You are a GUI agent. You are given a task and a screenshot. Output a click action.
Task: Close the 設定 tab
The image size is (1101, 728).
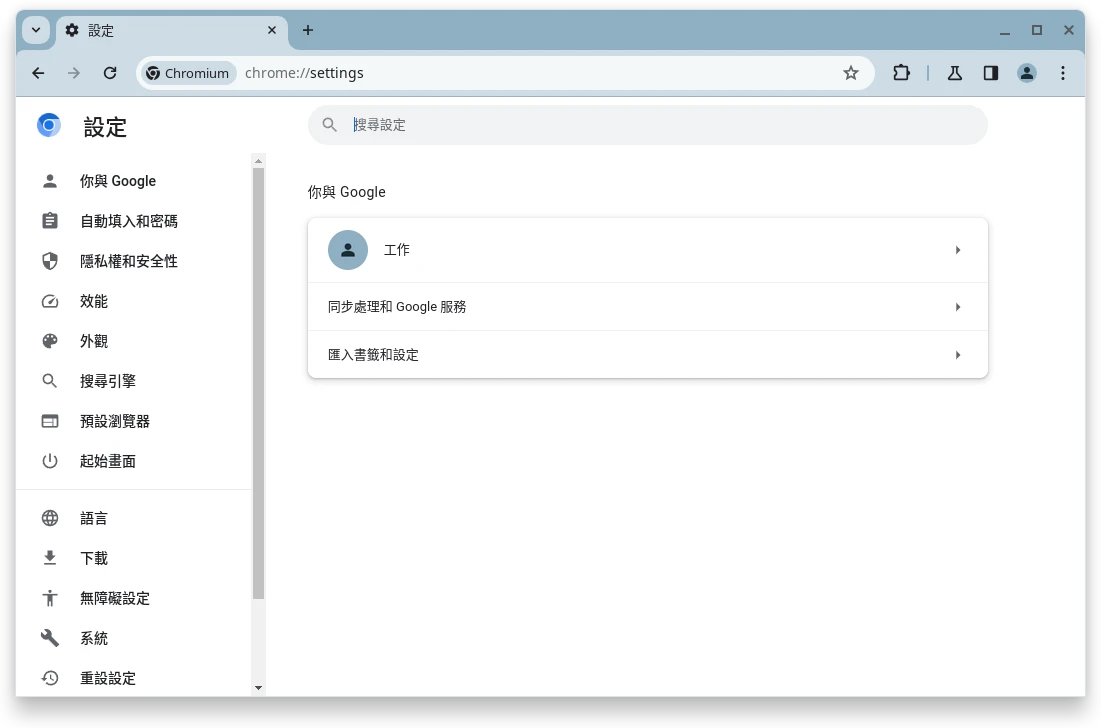tap(272, 30)
